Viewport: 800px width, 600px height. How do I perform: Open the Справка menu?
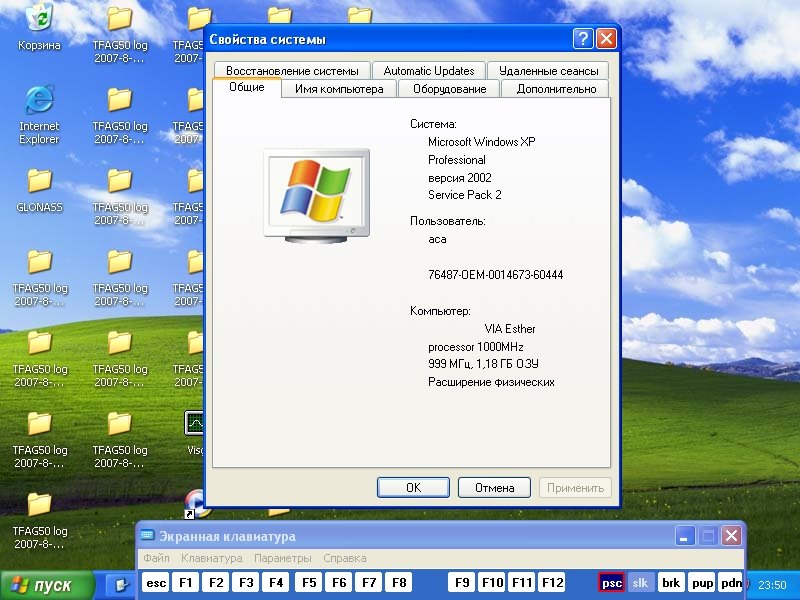pos(344,558)
